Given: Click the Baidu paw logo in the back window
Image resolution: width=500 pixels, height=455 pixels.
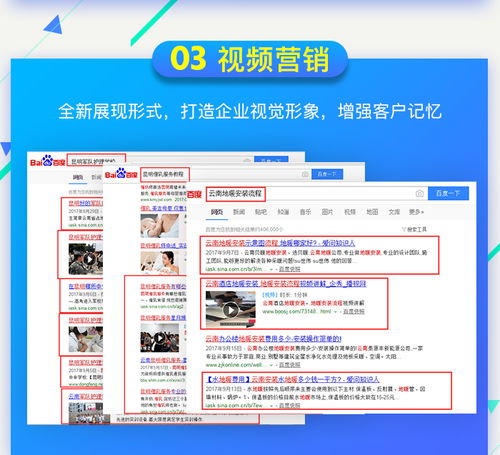Looking at the screenshot, I should pos(48,160).
